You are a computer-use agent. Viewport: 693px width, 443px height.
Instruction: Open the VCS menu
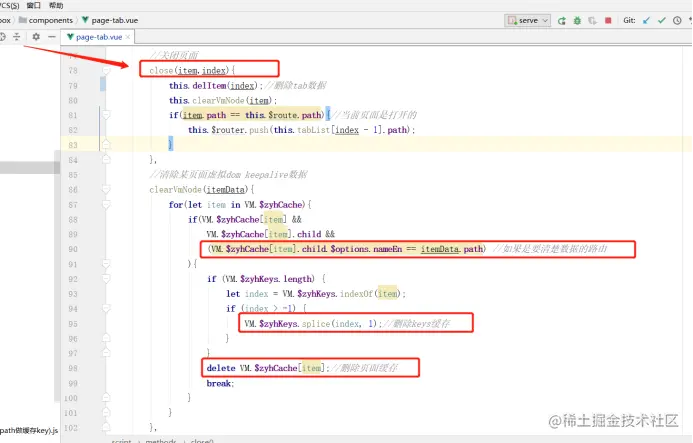10,5
